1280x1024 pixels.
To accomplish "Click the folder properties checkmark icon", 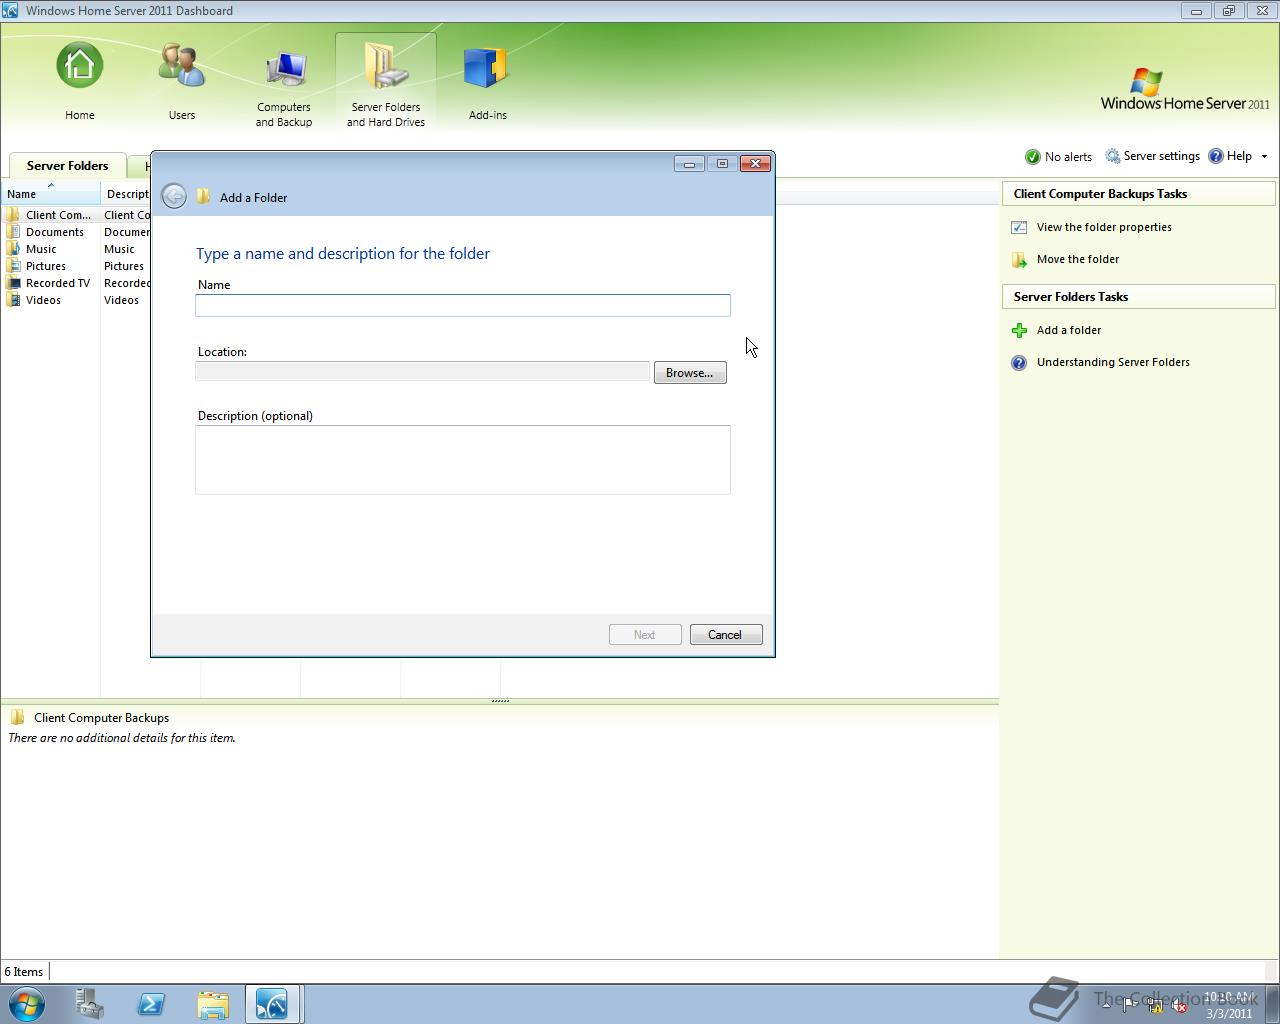I will click(x=1019, y=228).
